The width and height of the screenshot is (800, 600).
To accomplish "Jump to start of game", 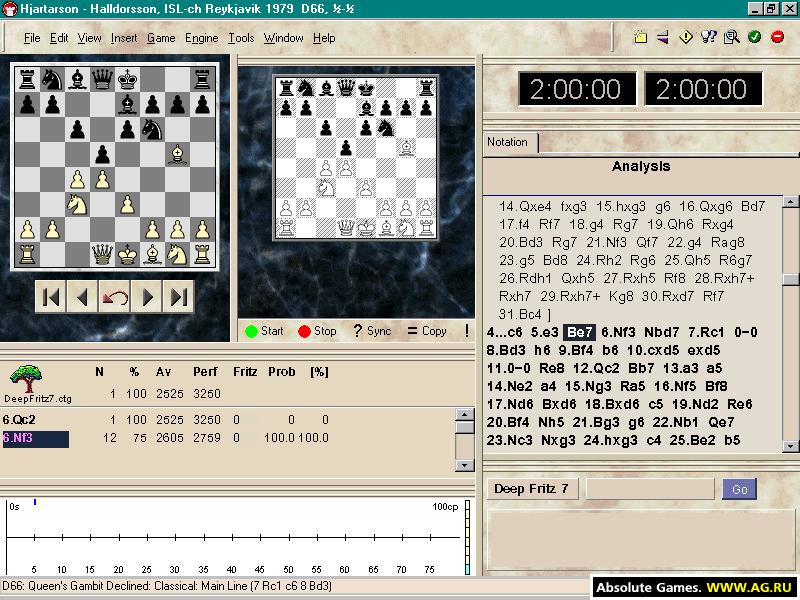I will 51,296.
